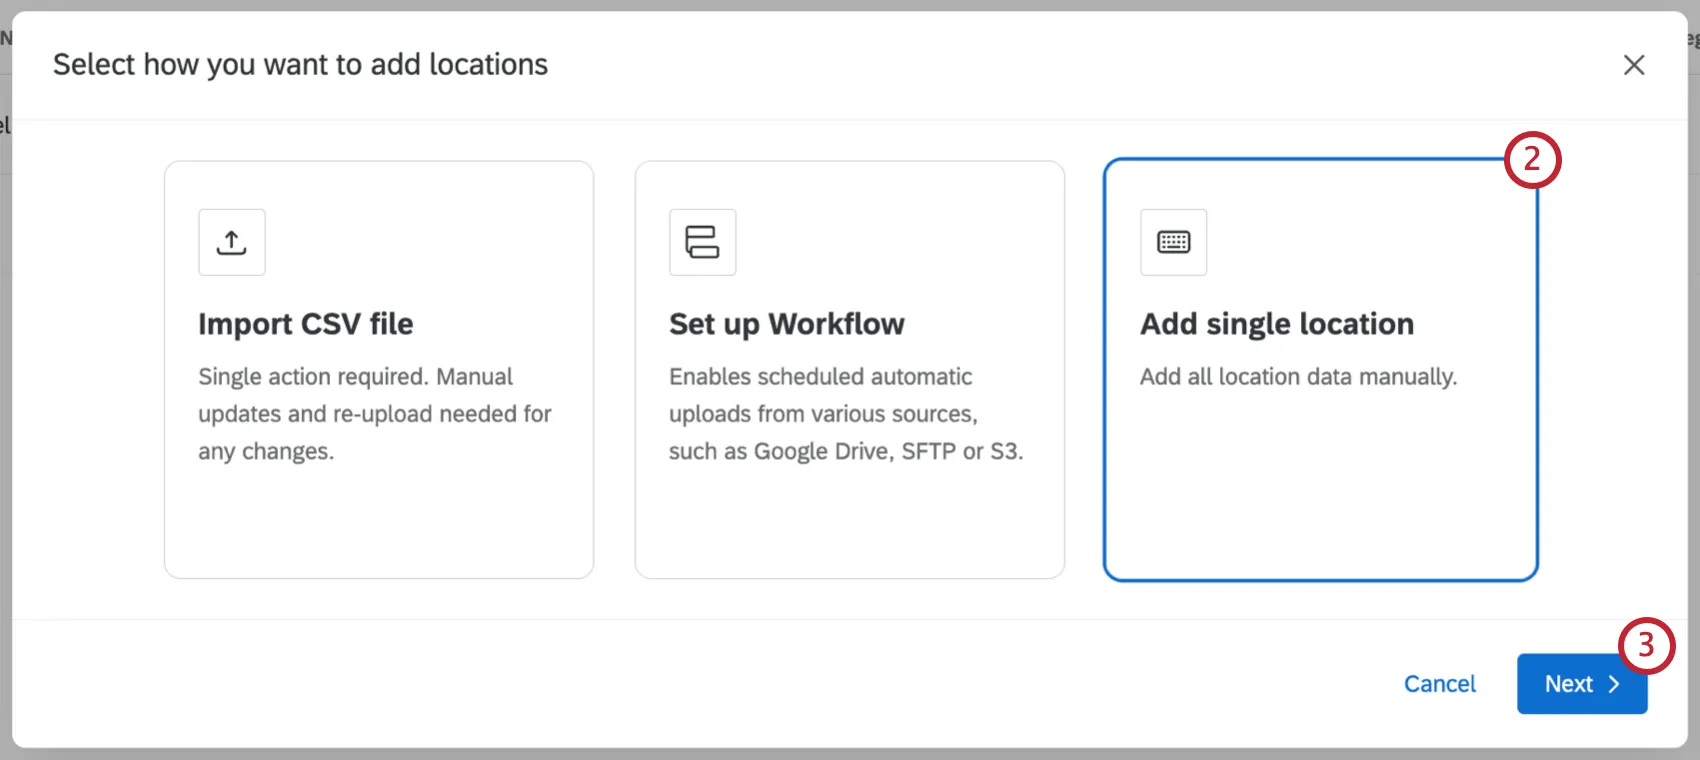Click the "Enables scheduled automatic uploads" description
The image size is (1700, 760).
[846, 414]
